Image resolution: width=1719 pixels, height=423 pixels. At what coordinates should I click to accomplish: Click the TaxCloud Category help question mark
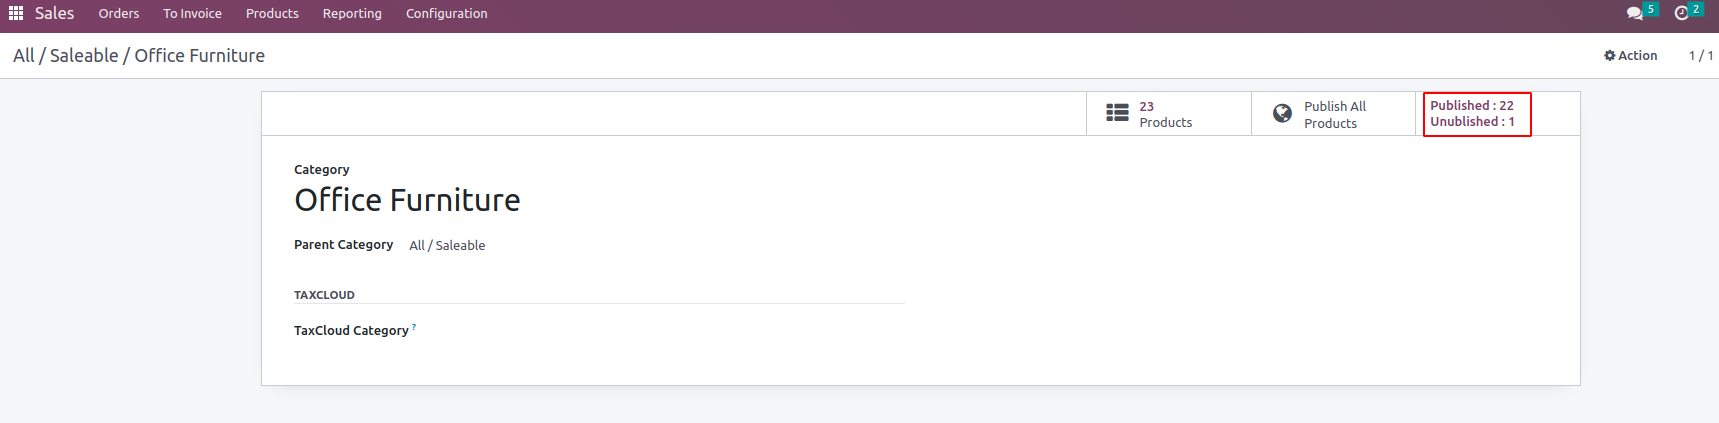point(414,326)
